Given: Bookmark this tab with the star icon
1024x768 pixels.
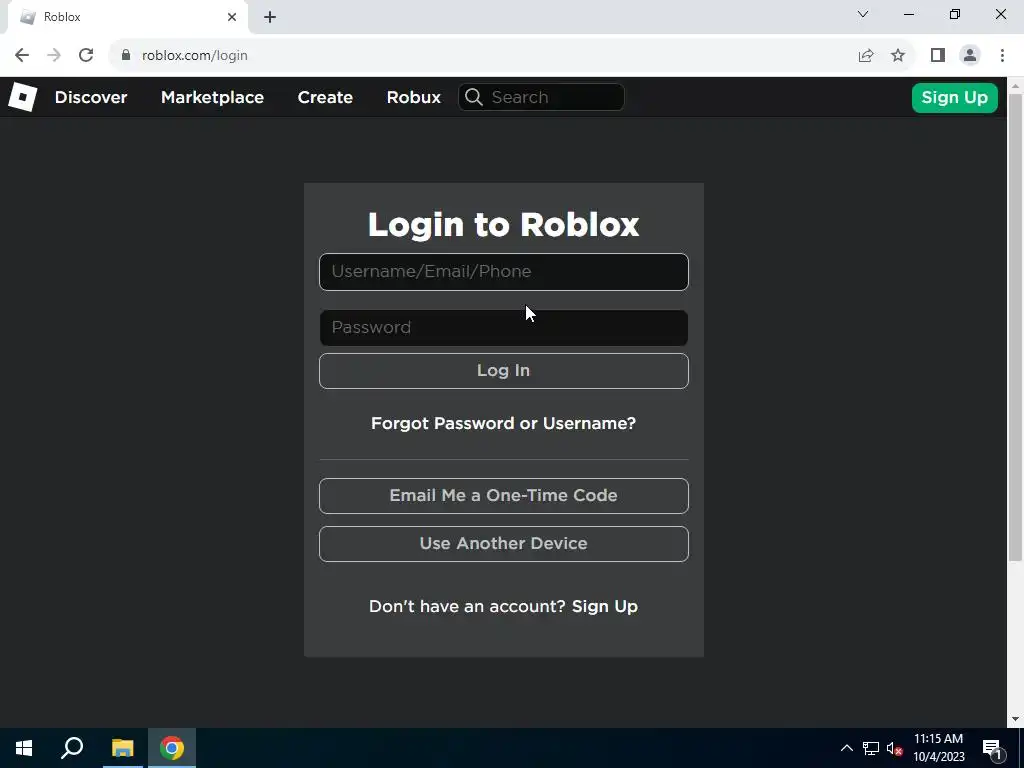Looking at the screenshot, I should (x=898, y=56).
